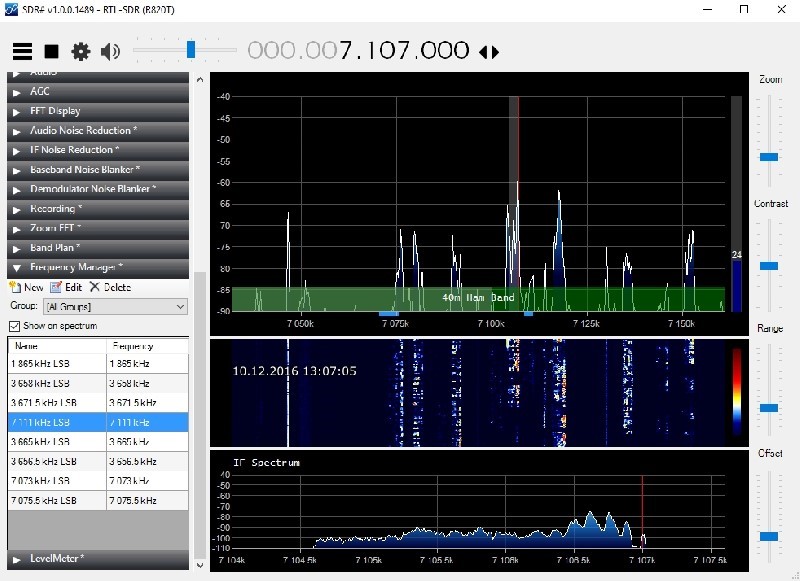Screen dimensions: 800x581
Task: Click Delete in Frequency Manager
Action: (x=110, y=287)
